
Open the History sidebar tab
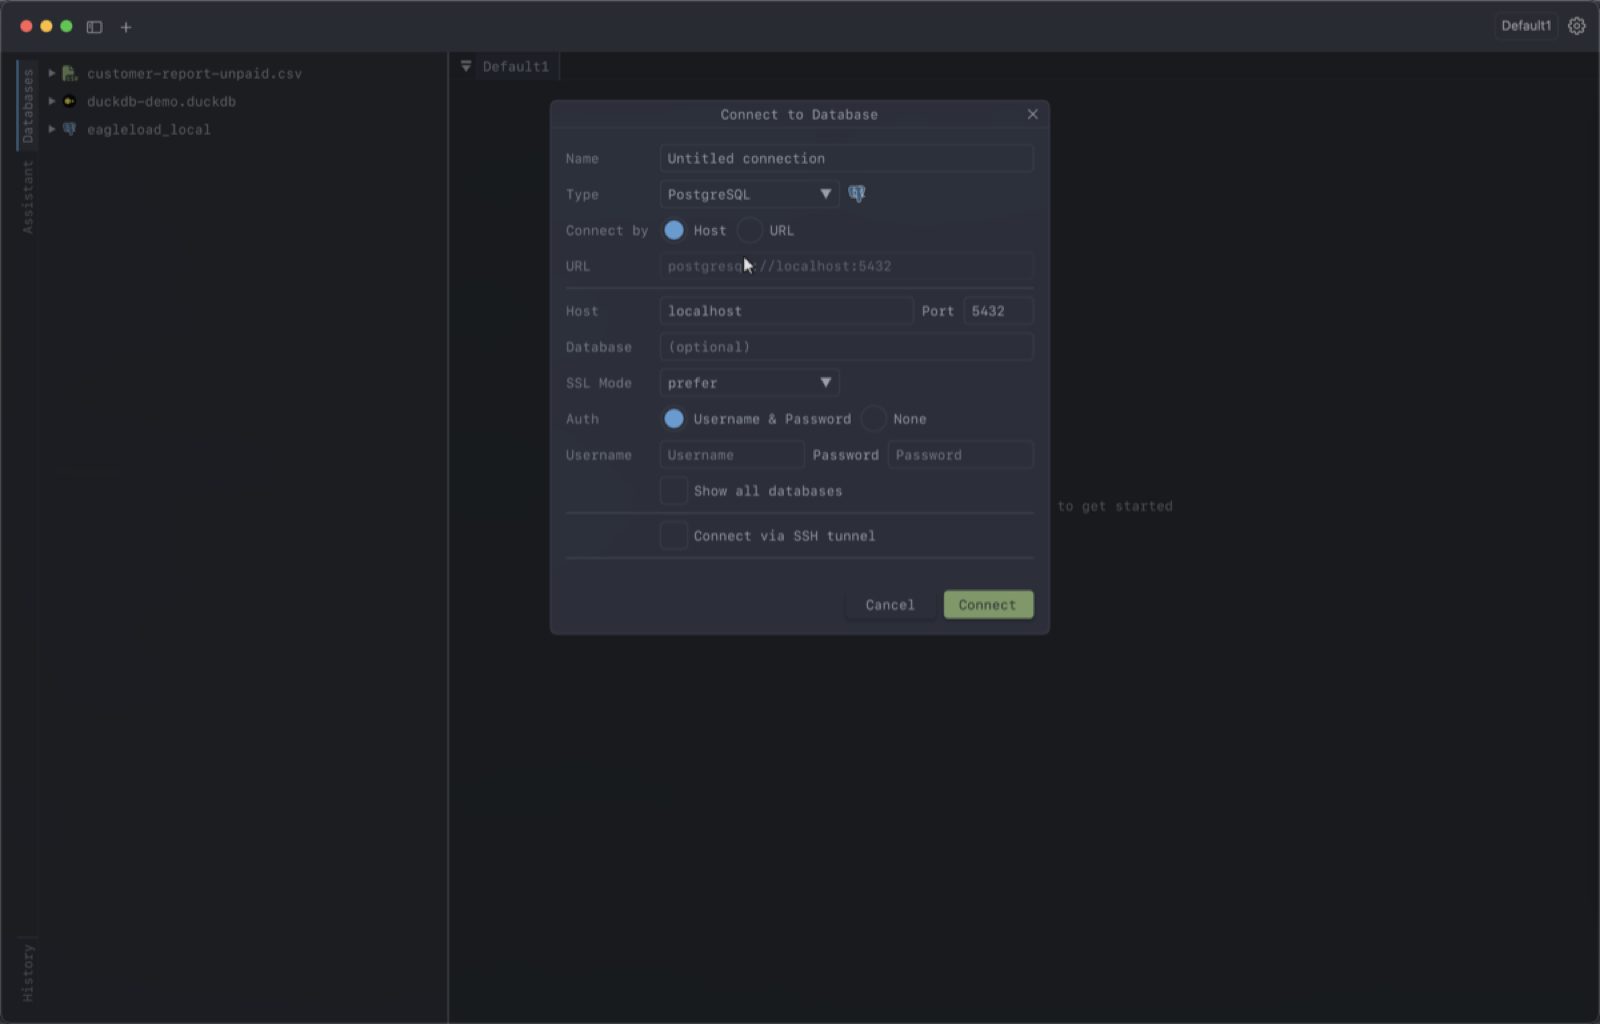click(28, 972)
